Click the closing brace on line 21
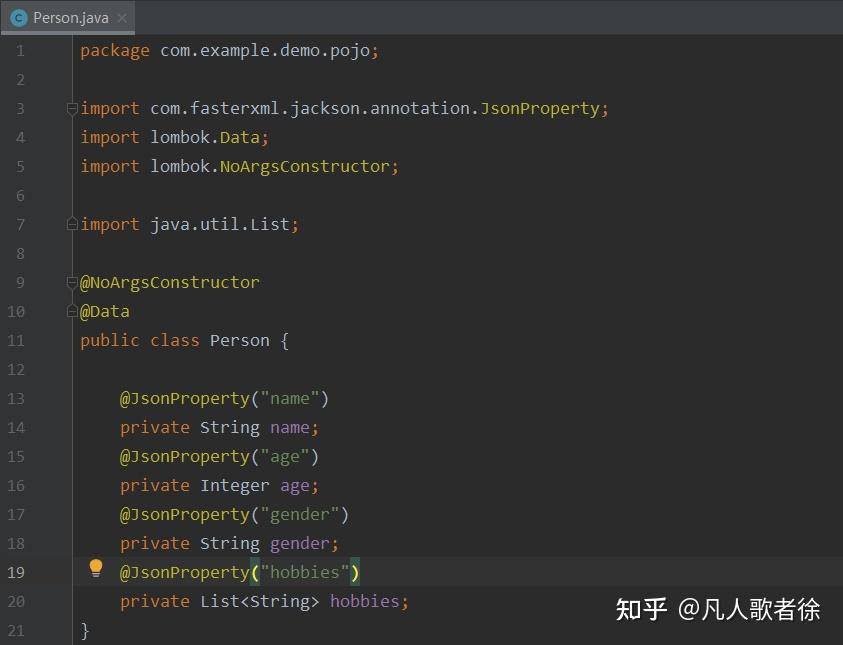843x645 pixels. [x=85, y=630]
